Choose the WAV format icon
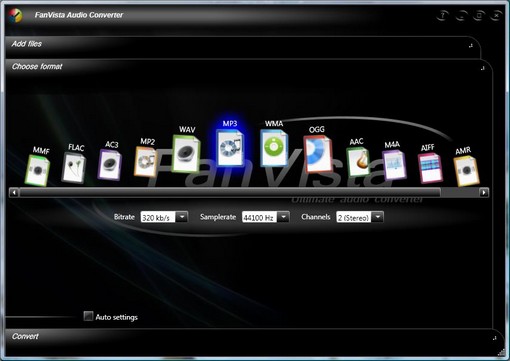This screenshot has width=510, height=361. (x=186, y=154)
